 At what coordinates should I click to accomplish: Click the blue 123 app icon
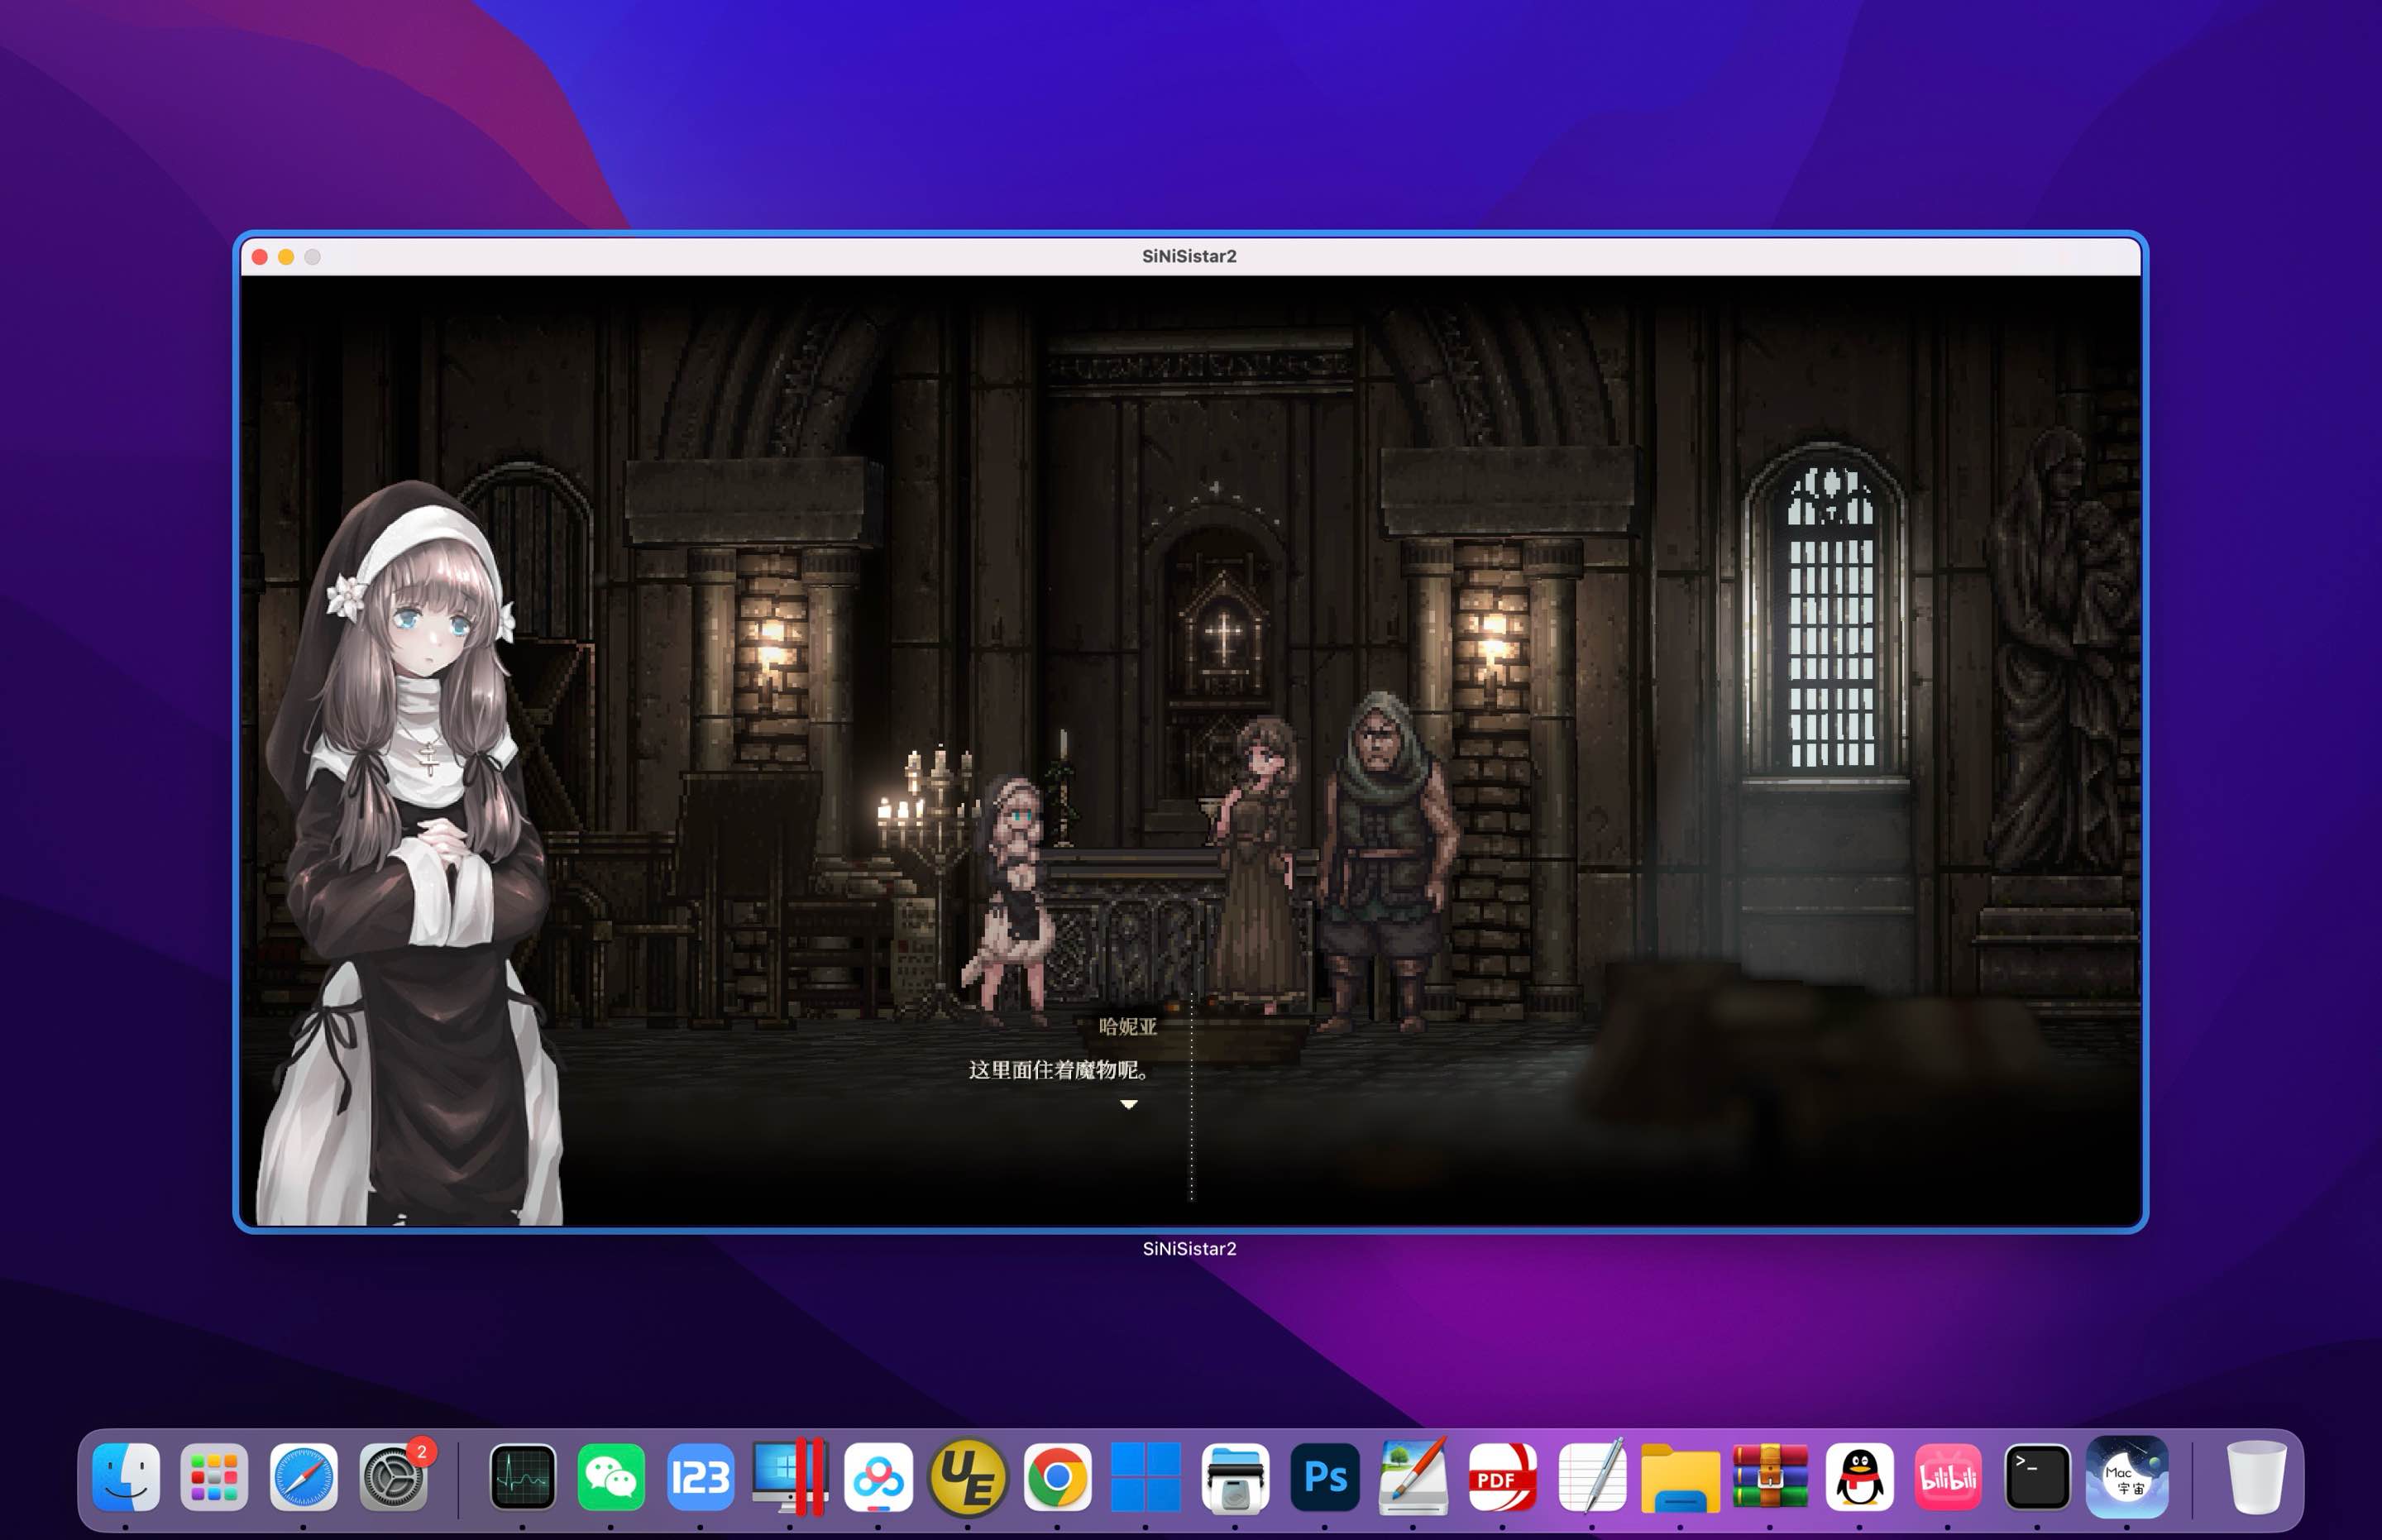(700, 1476)
